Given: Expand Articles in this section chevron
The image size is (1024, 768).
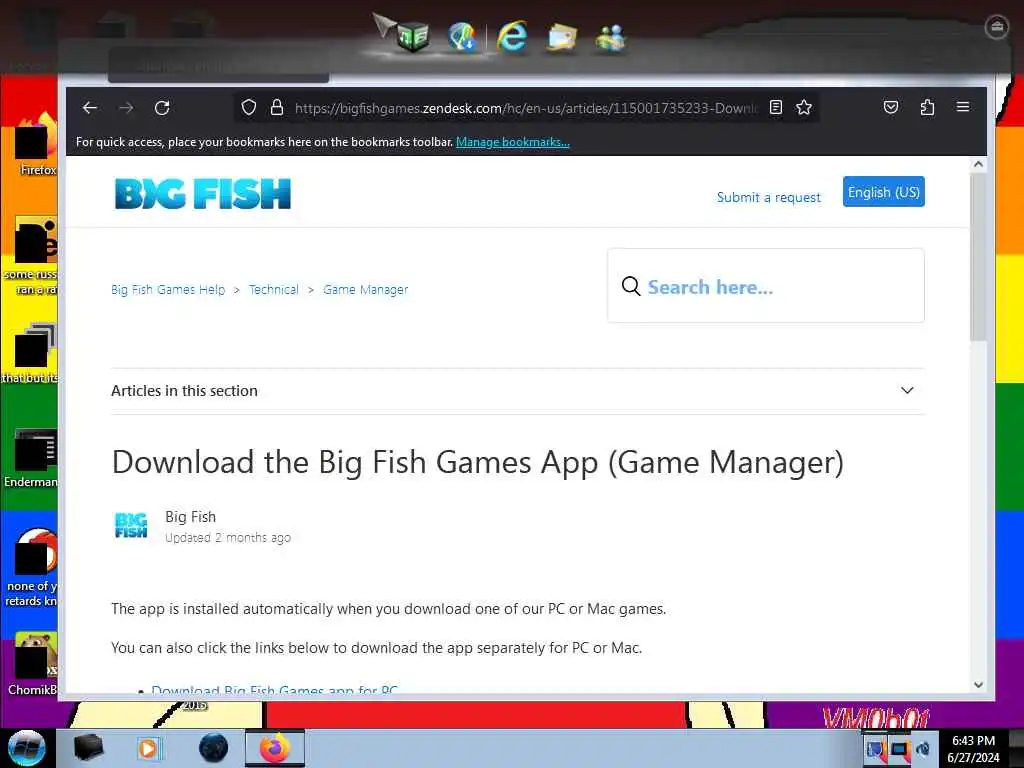Looking at the screenshot, I should (907, 391).
